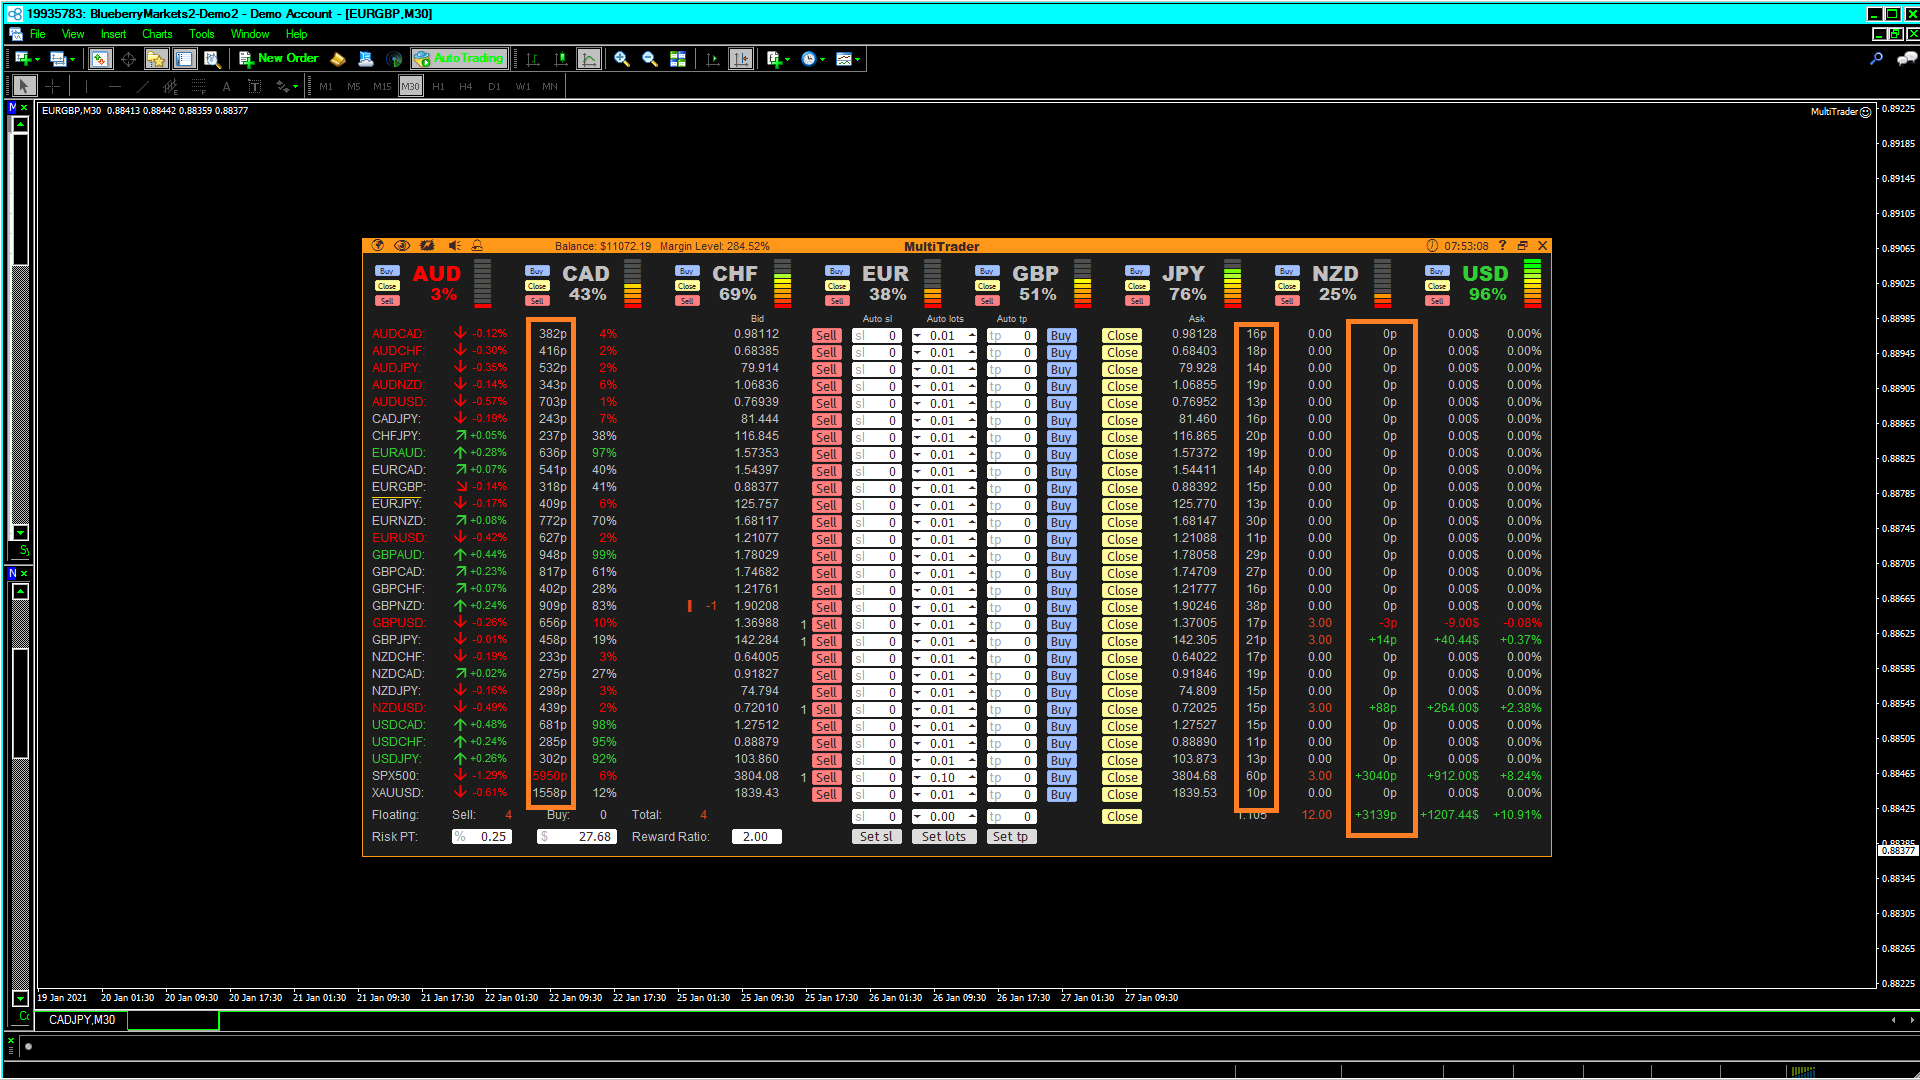Open the CADJPY,M30 chart tab

(x=82, y=1020)
